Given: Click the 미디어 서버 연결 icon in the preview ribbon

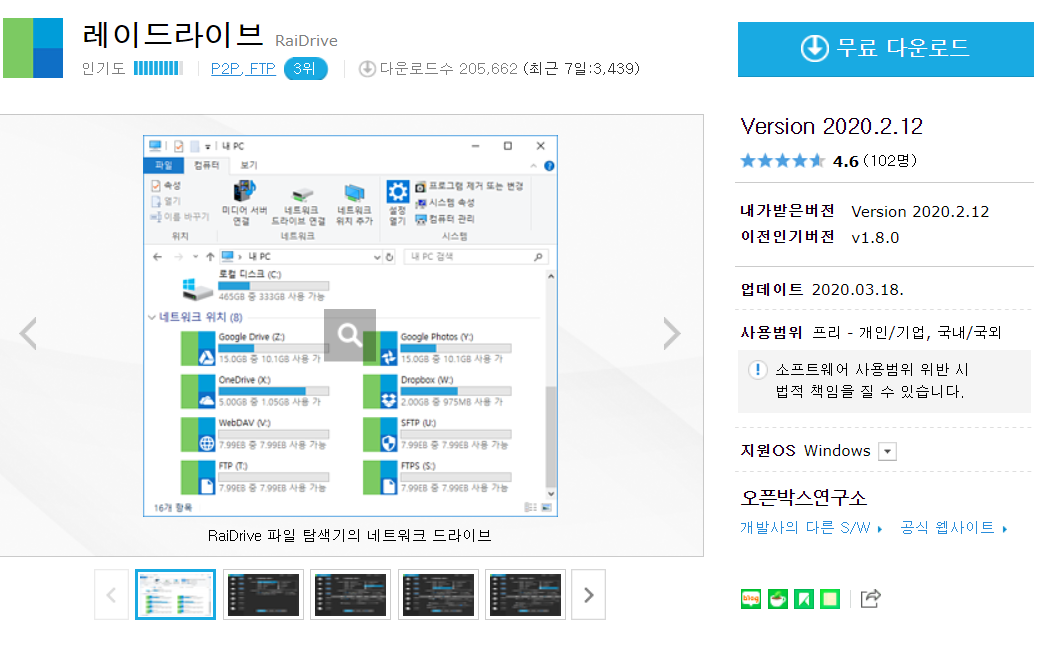Looking at the screenshot, I should tap(244, 191).
